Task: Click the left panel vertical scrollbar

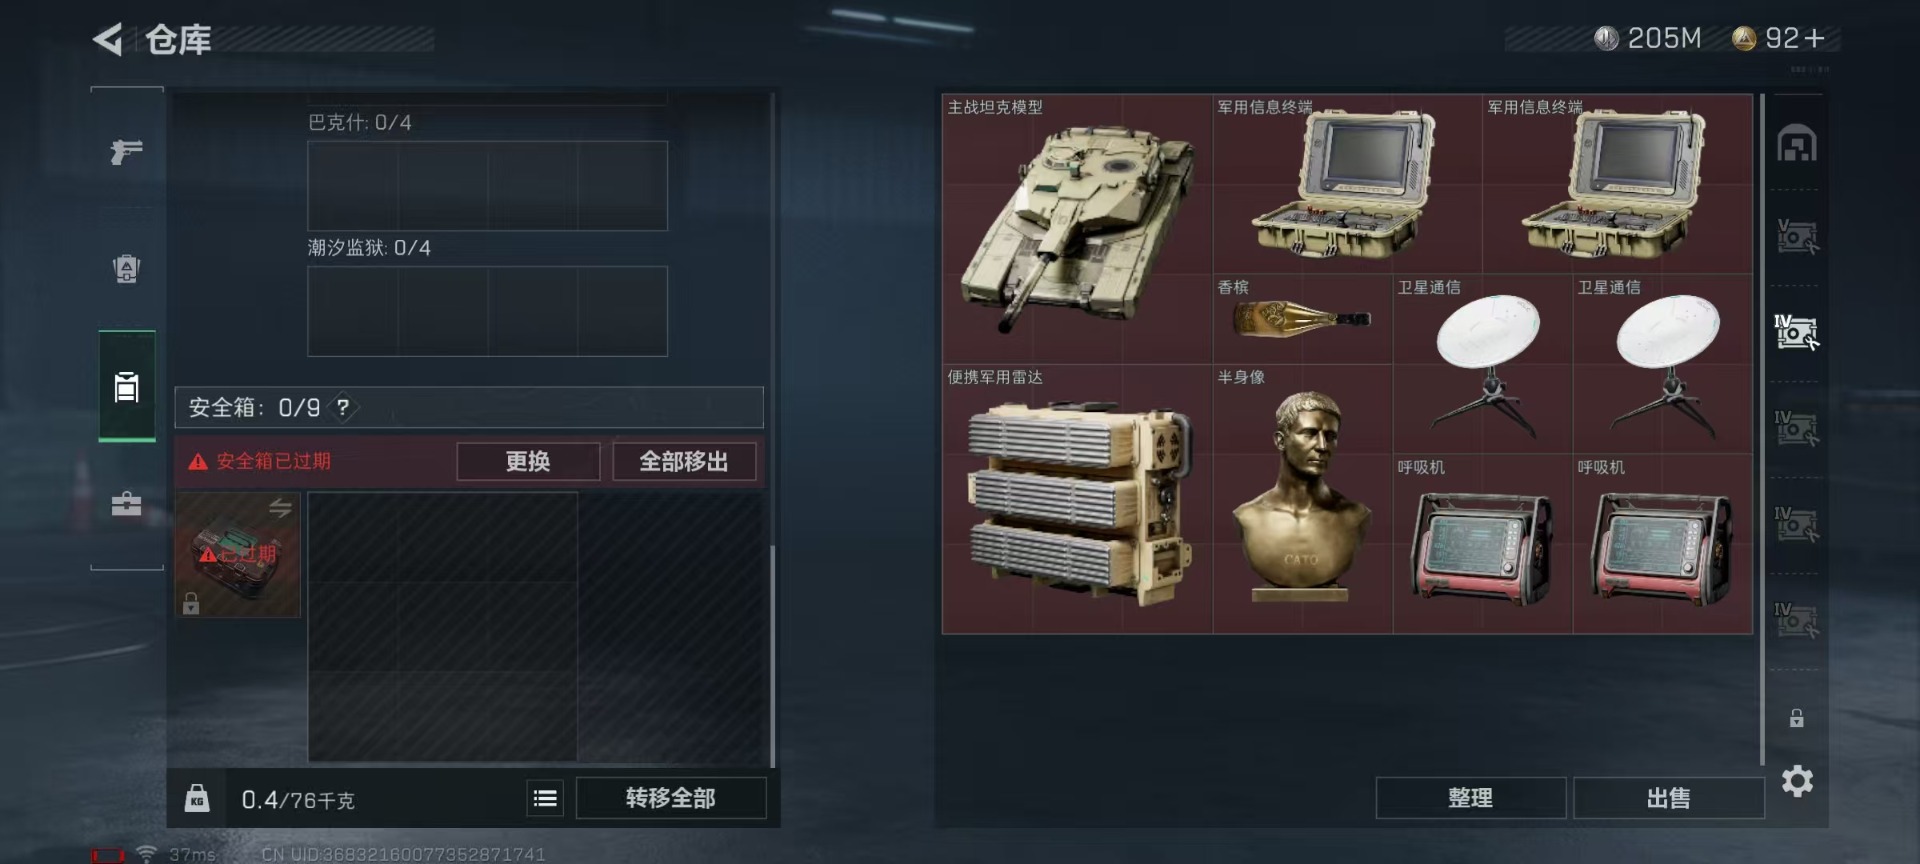Action: (x=772, y=655)
